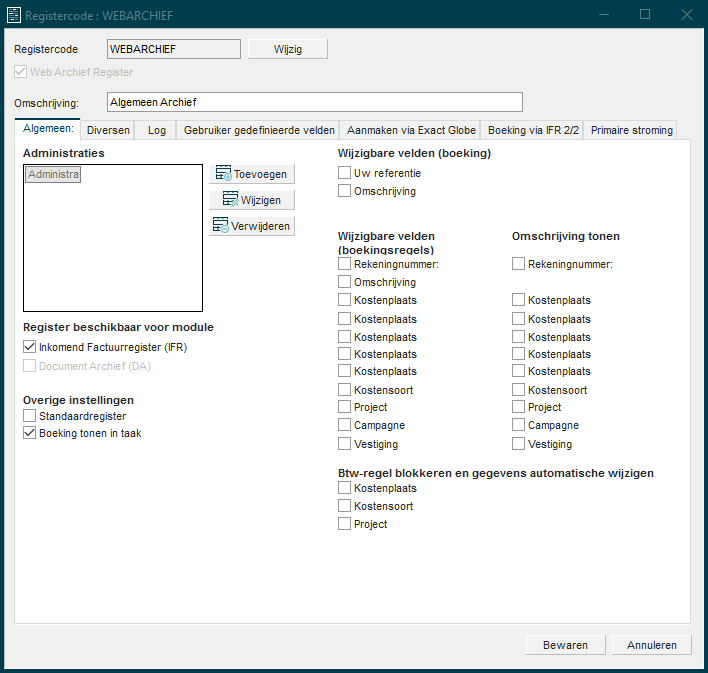Click the Toevoegen button to add an administration
This screenshot has height=673, width=708.
point(252,174)
